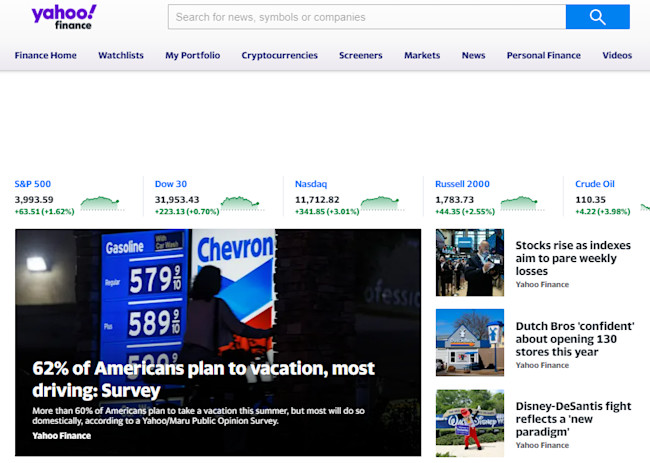Click the Russell change +44.35 (+2.55%)

click(465, 211)
